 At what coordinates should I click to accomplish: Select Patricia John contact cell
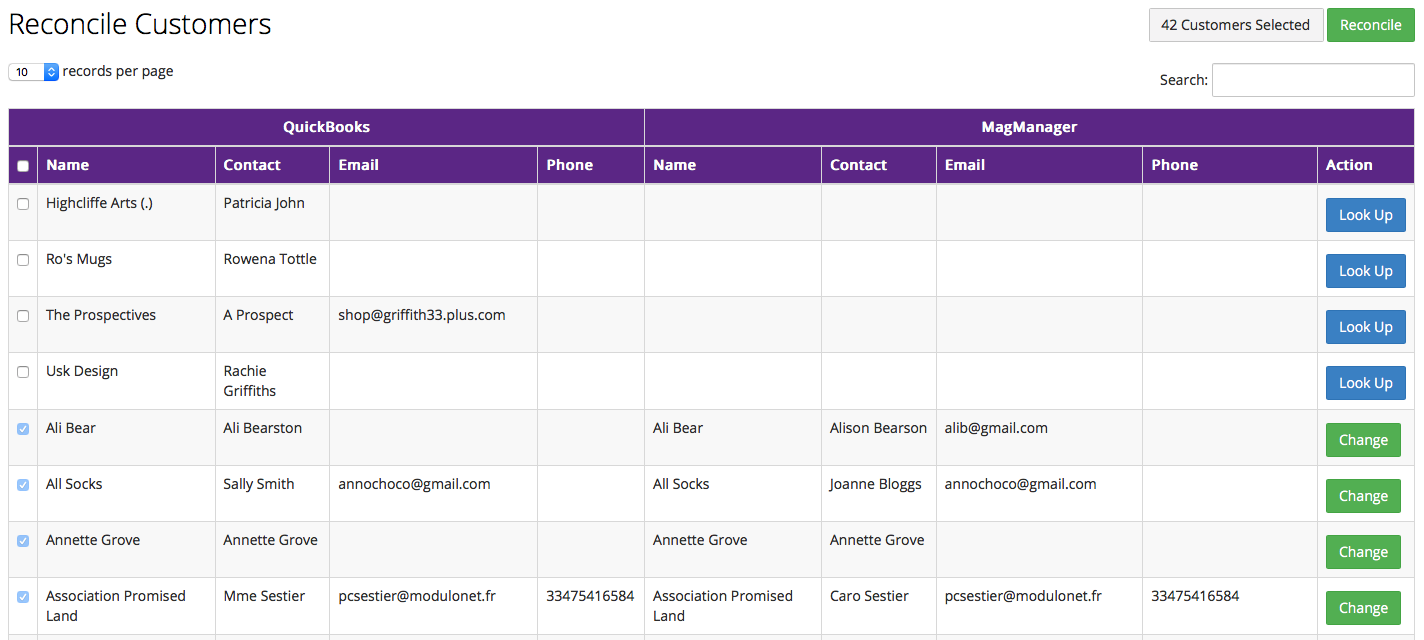[x=272, y=213]
